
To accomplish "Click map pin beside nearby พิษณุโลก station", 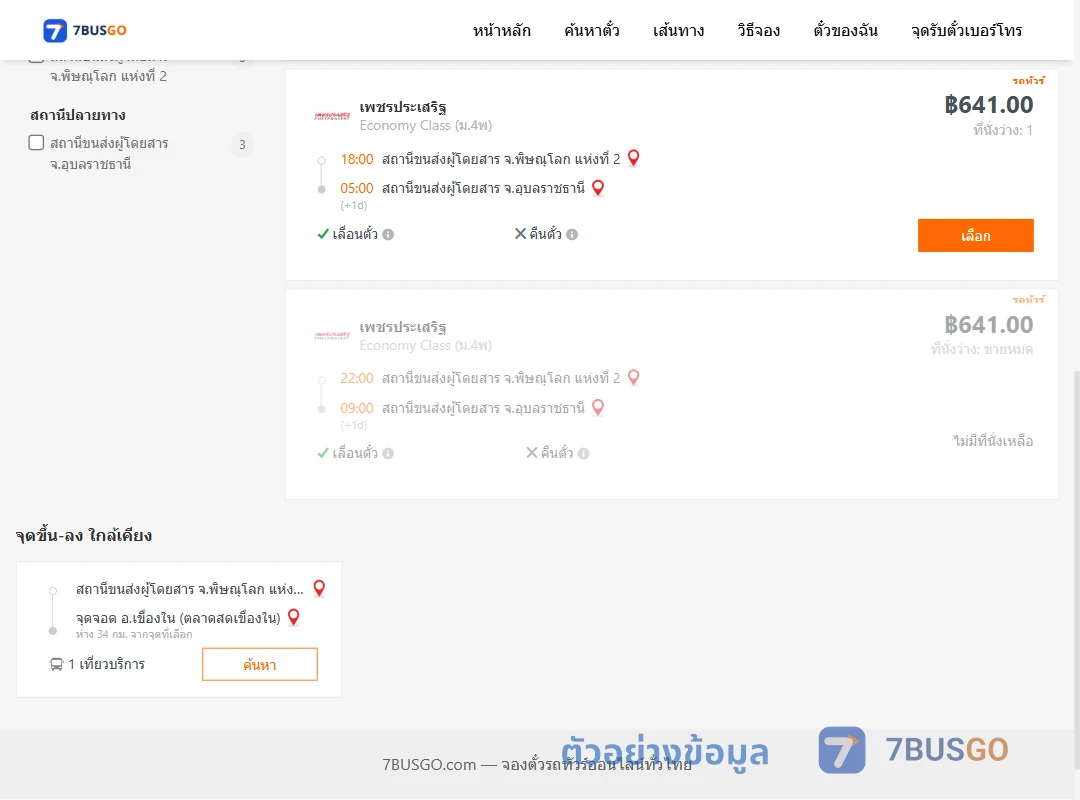I will coord(319,588).
